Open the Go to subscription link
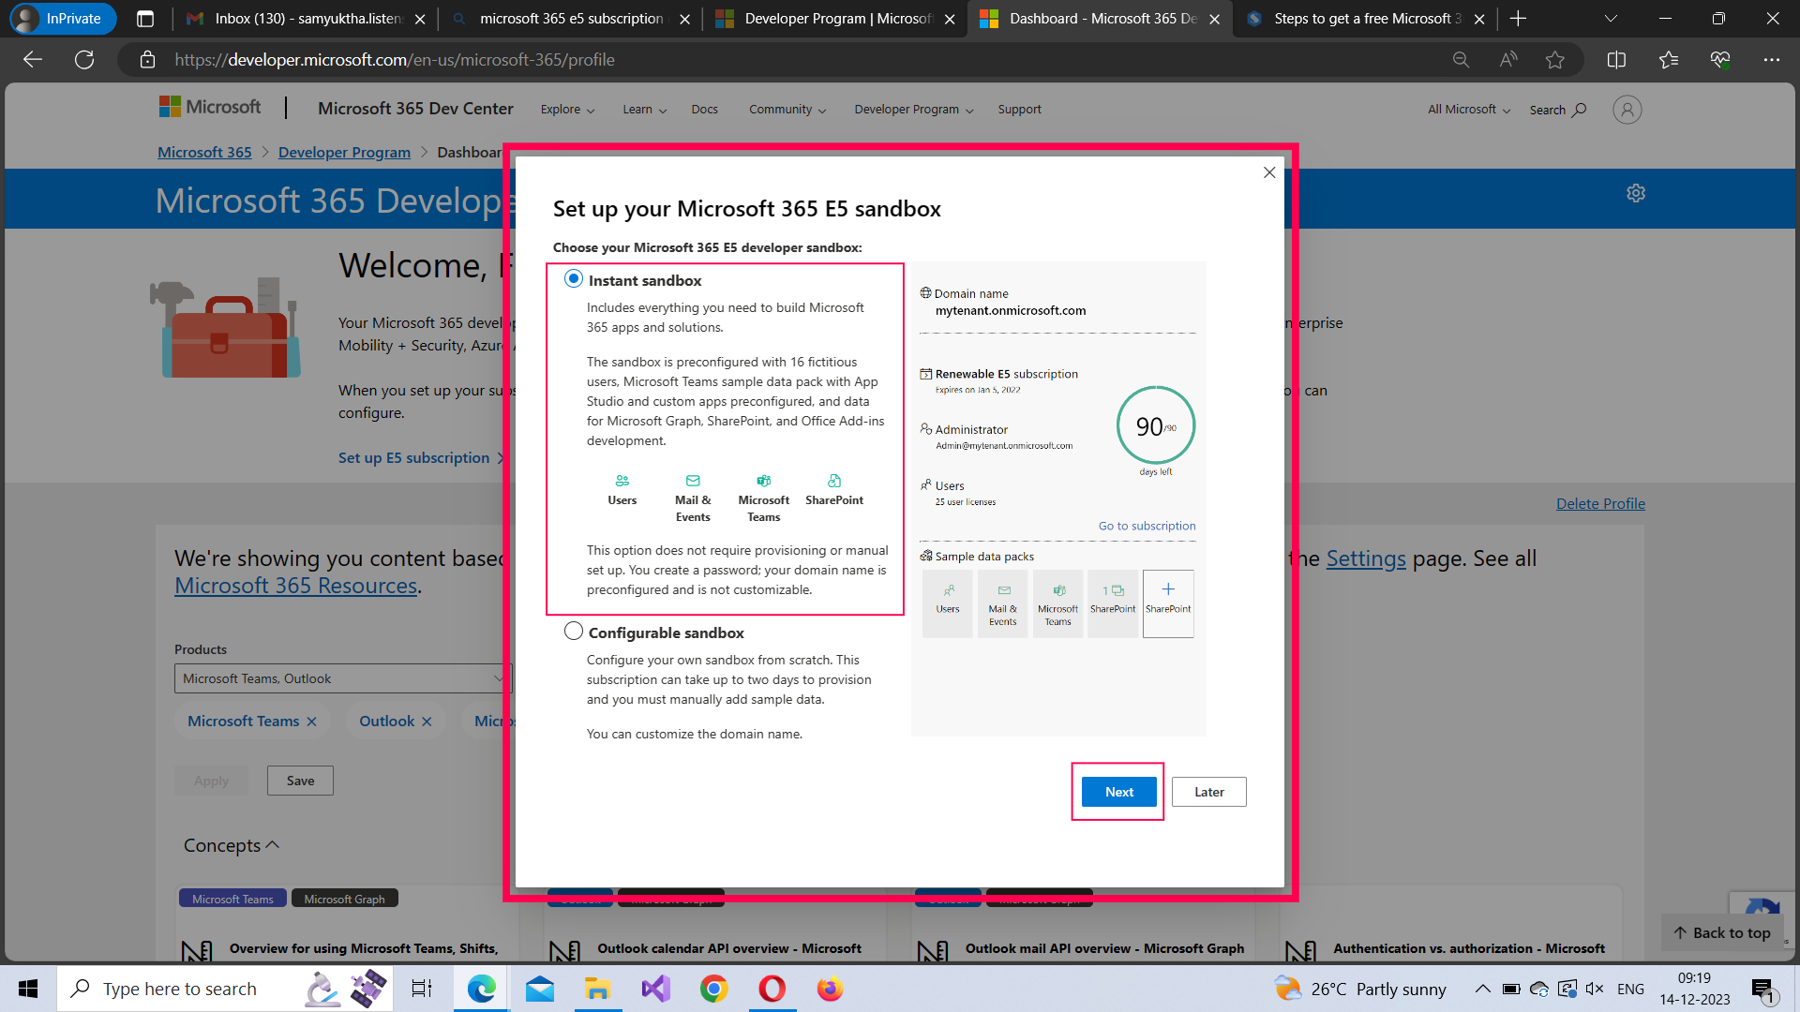The width and height of the screenshot is (1800, 1012). click(1147, 526)
